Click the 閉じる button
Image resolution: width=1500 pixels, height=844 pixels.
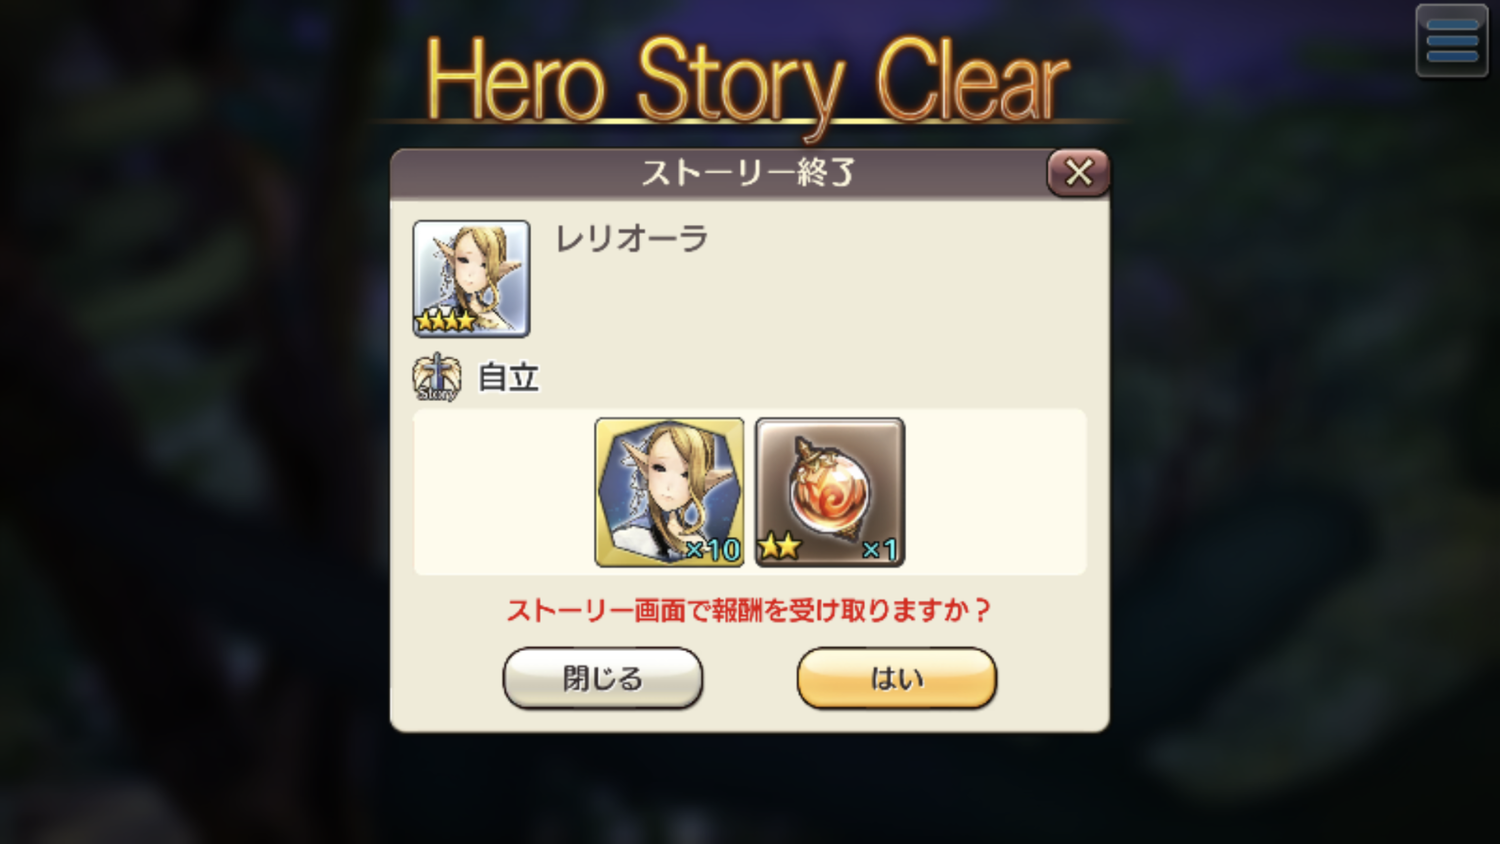(x=603, y=678)
